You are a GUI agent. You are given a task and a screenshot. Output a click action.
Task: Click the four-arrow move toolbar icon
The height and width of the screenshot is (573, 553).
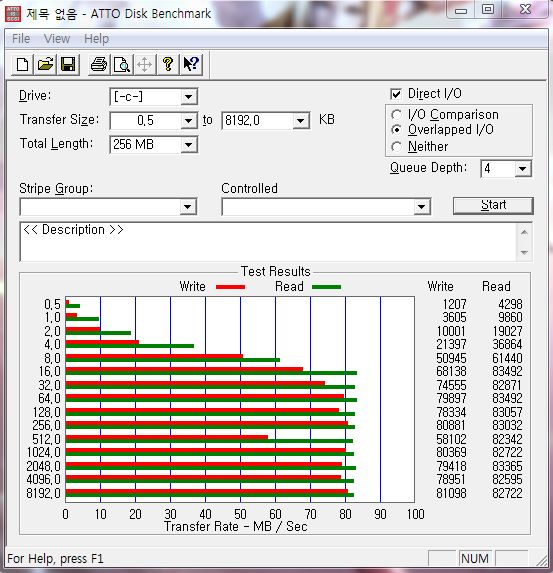pos(145,65)
